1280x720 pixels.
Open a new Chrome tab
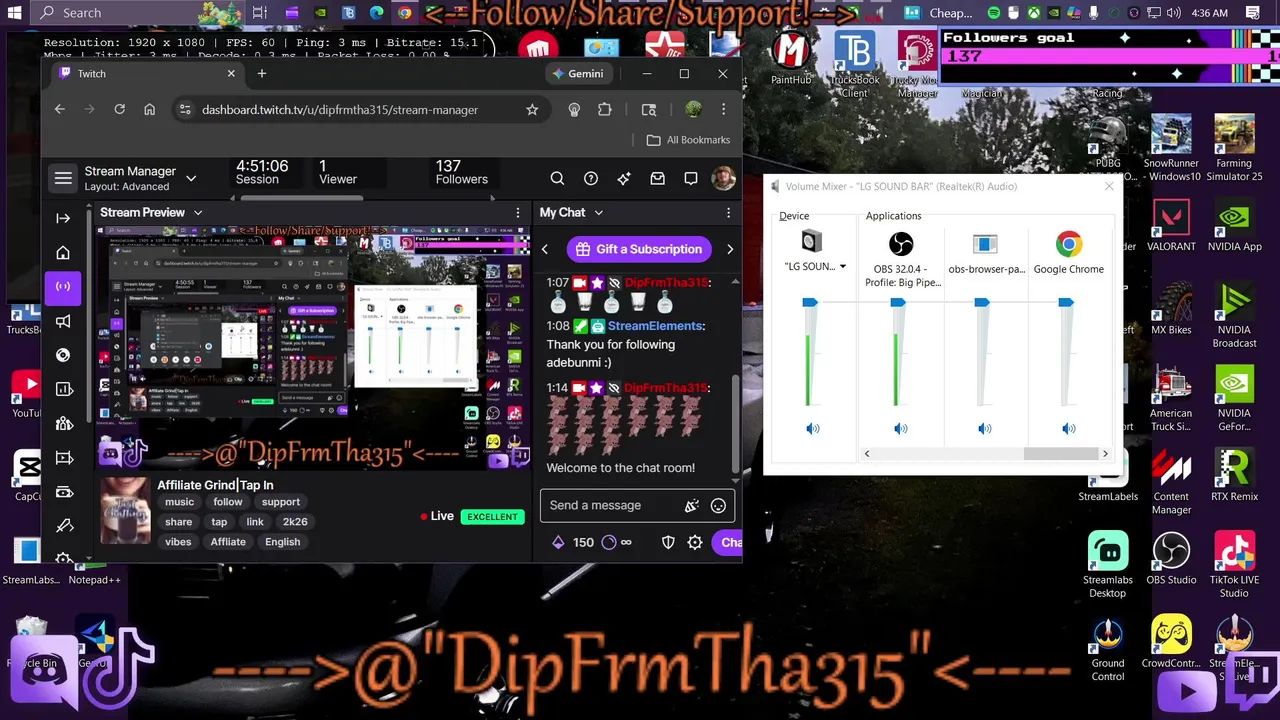tap(262, 73)
